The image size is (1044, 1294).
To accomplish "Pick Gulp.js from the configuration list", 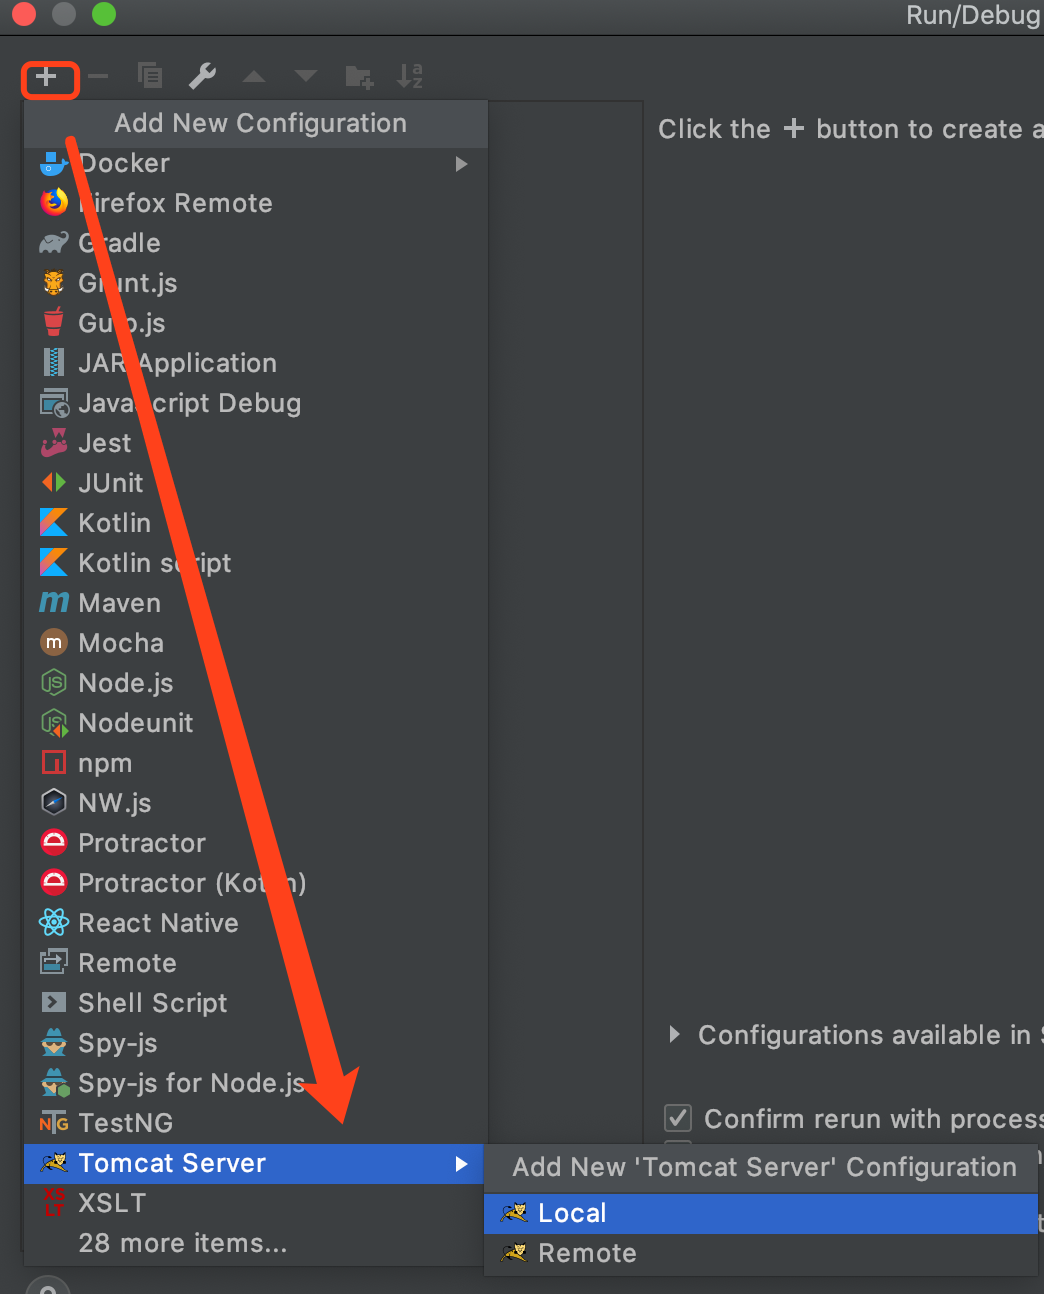I will point(256,323).
